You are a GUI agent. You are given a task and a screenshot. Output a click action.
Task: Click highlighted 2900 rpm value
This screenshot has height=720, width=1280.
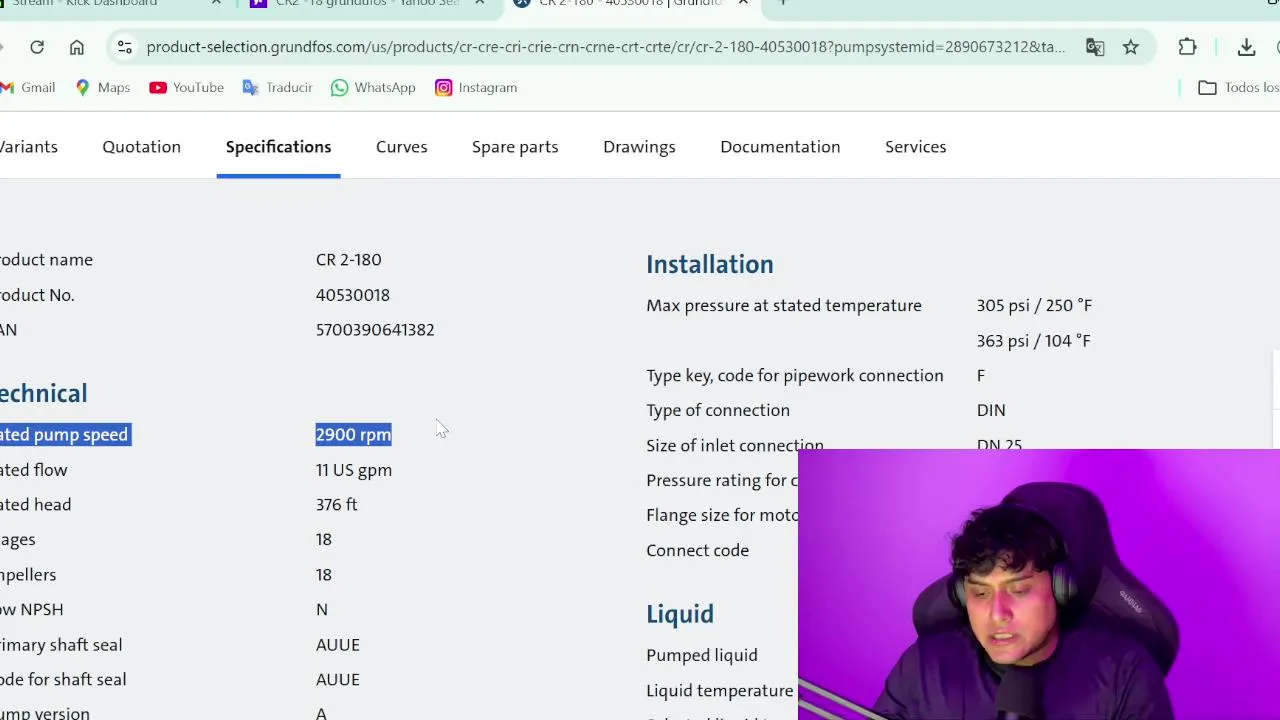(x=353, y=435)
